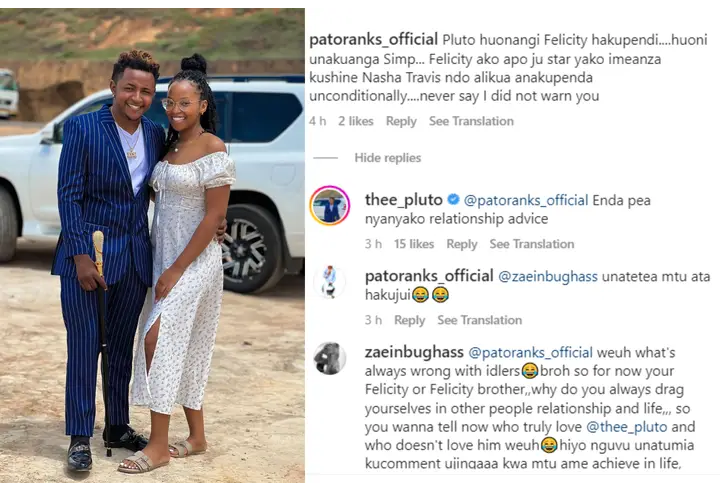Click the avatar beside the 'unatetea mtu' reply
This screenshot has height=483, width=720.
coord(329,282)
